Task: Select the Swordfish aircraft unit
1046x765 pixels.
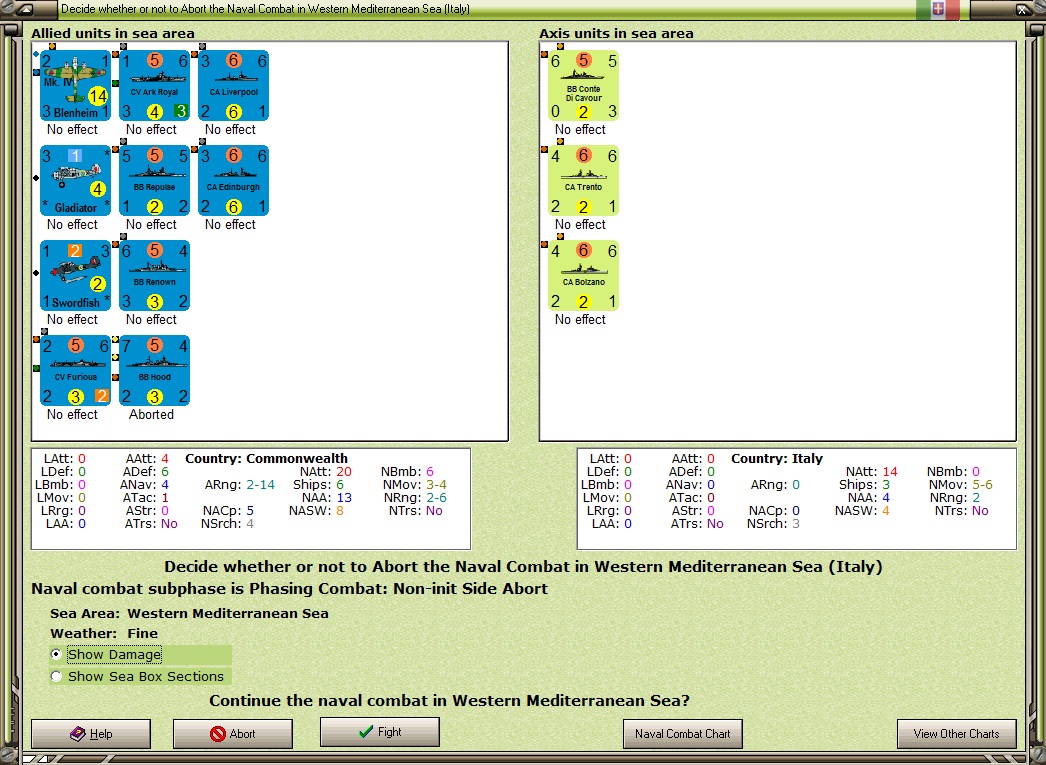Action: point(75,275)
